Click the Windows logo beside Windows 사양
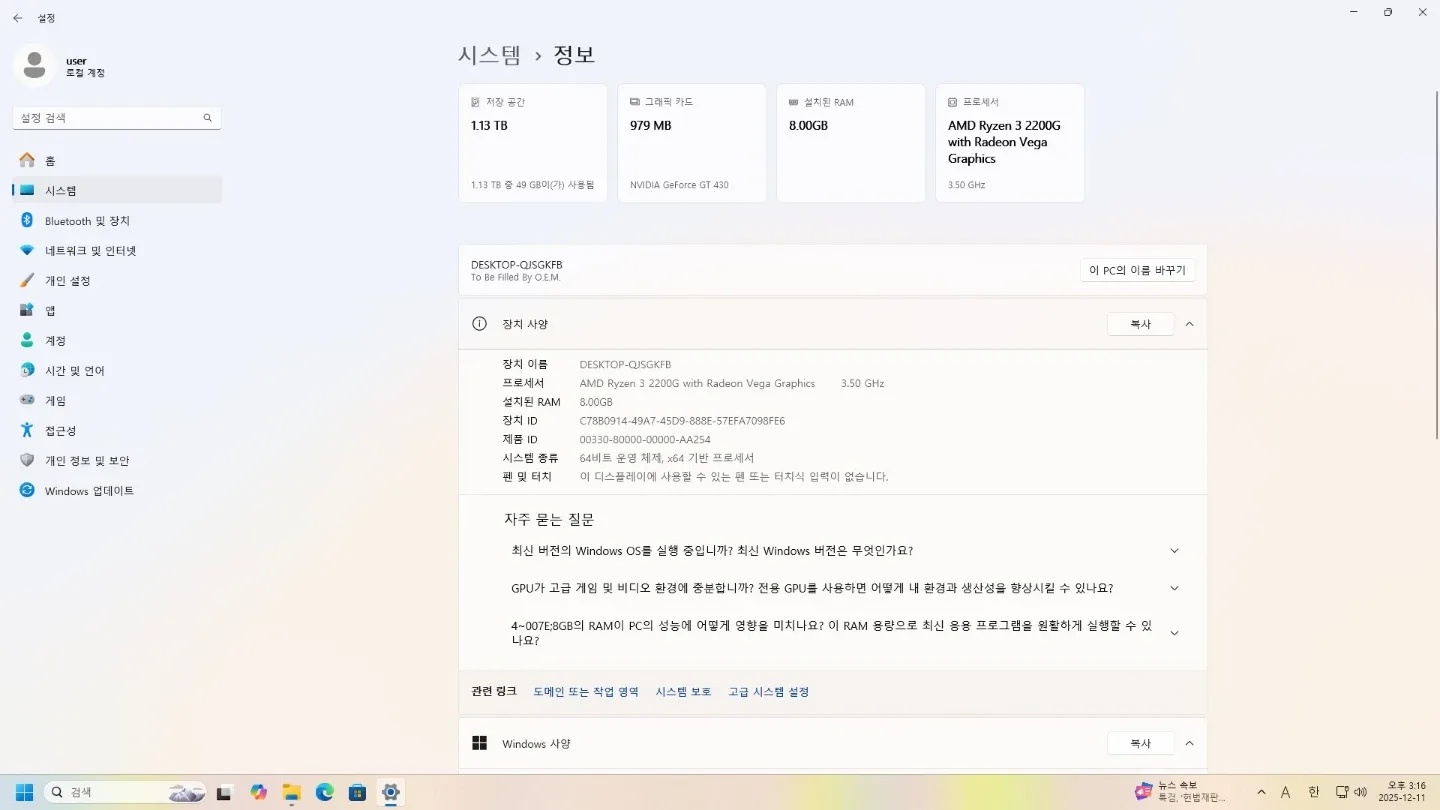Viewport: 1440px width, 810px height. click(480, 744)
